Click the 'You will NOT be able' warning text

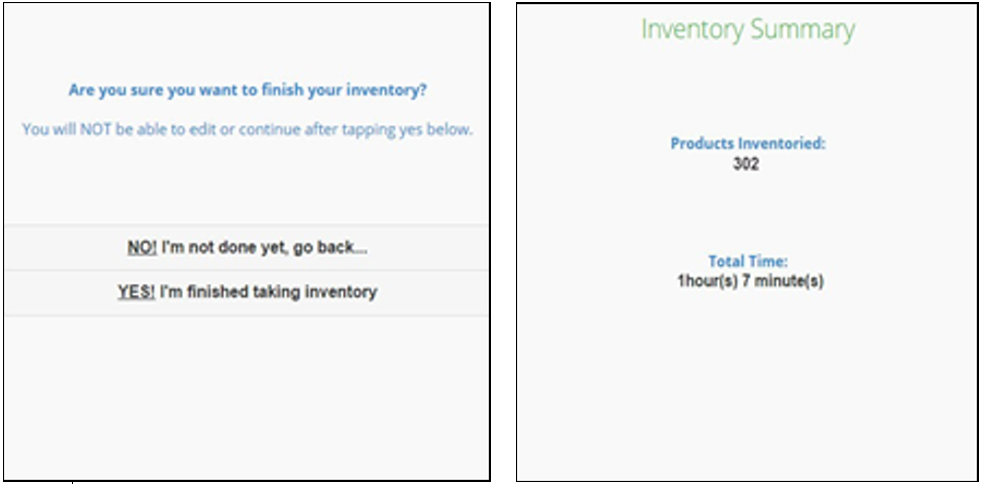pyautogui.click(x=247, y=130)
